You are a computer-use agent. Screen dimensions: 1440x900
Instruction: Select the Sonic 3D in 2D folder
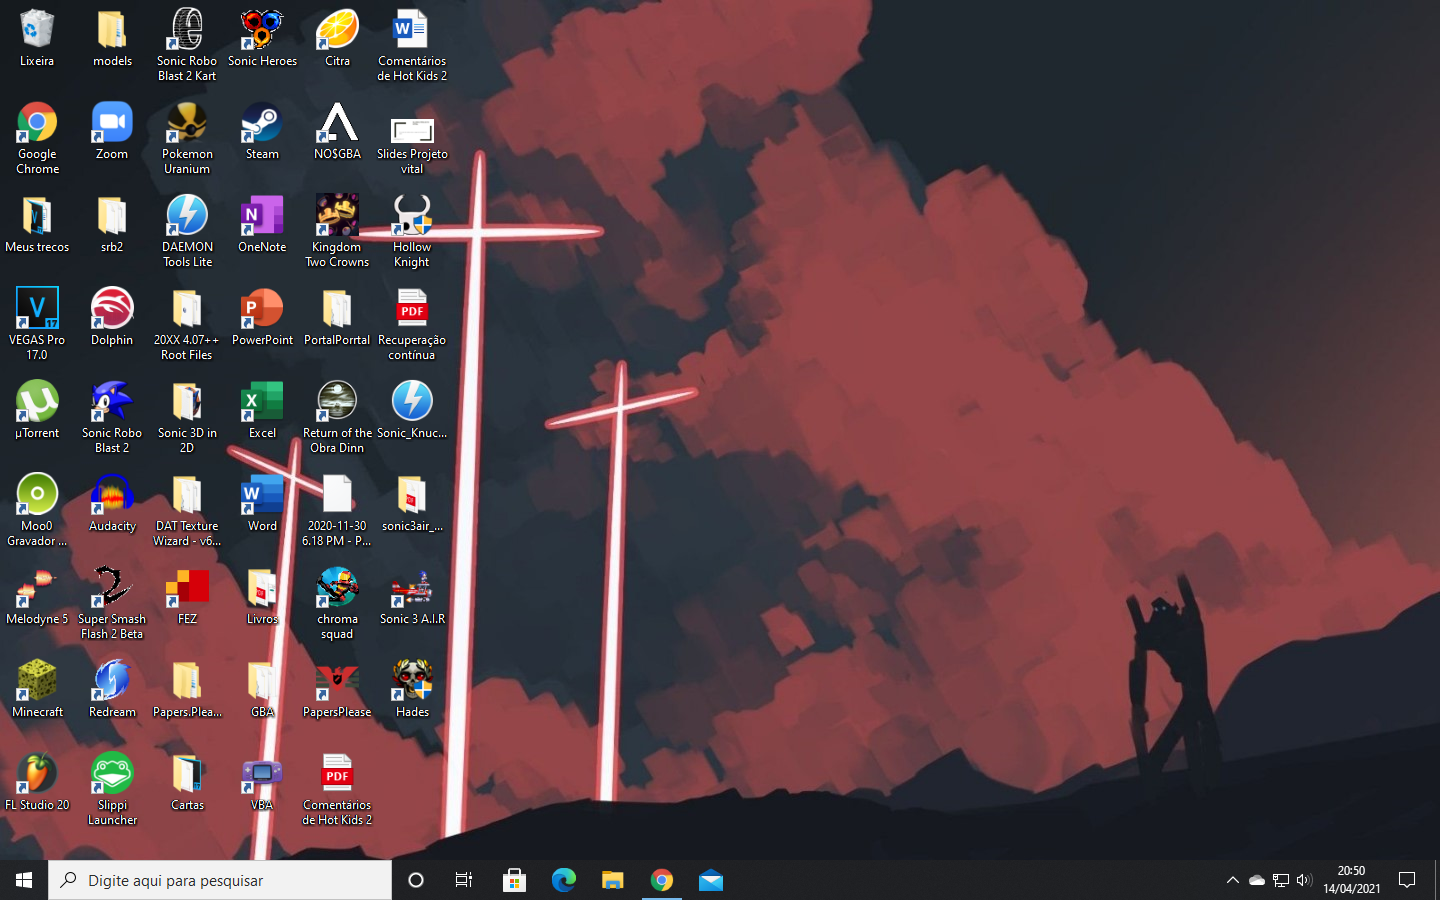(187, 417)
